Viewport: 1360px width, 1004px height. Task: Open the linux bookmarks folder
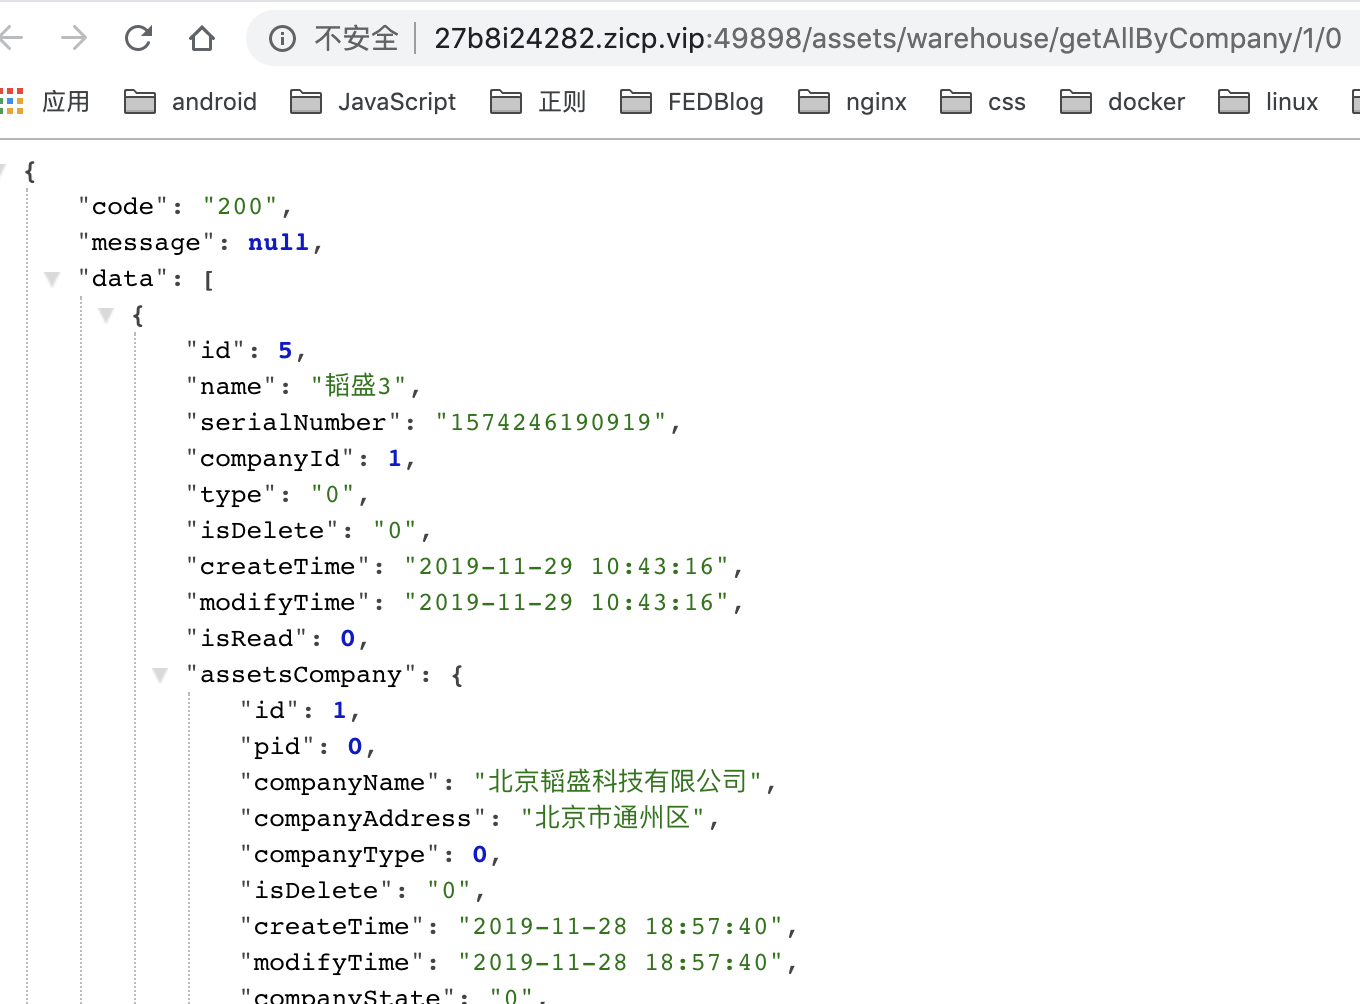1291,101
